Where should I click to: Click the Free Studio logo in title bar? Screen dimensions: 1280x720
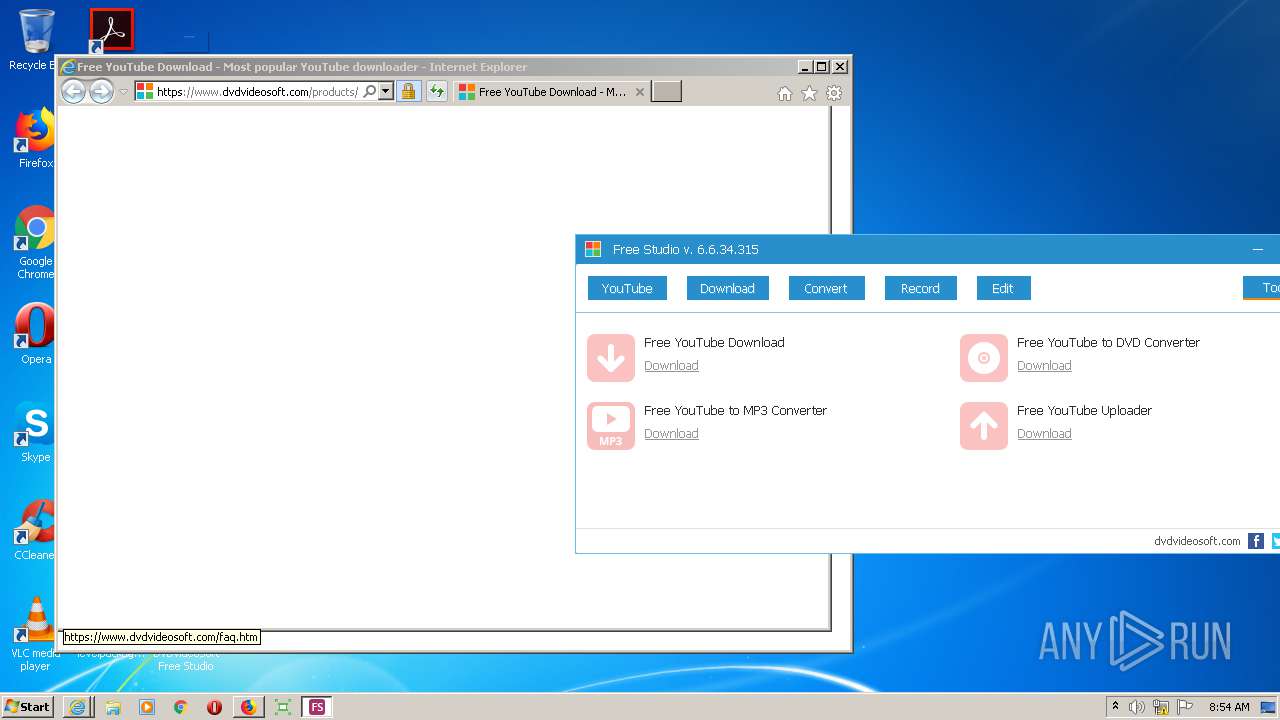pyautogui.click(x=593, y=249)
